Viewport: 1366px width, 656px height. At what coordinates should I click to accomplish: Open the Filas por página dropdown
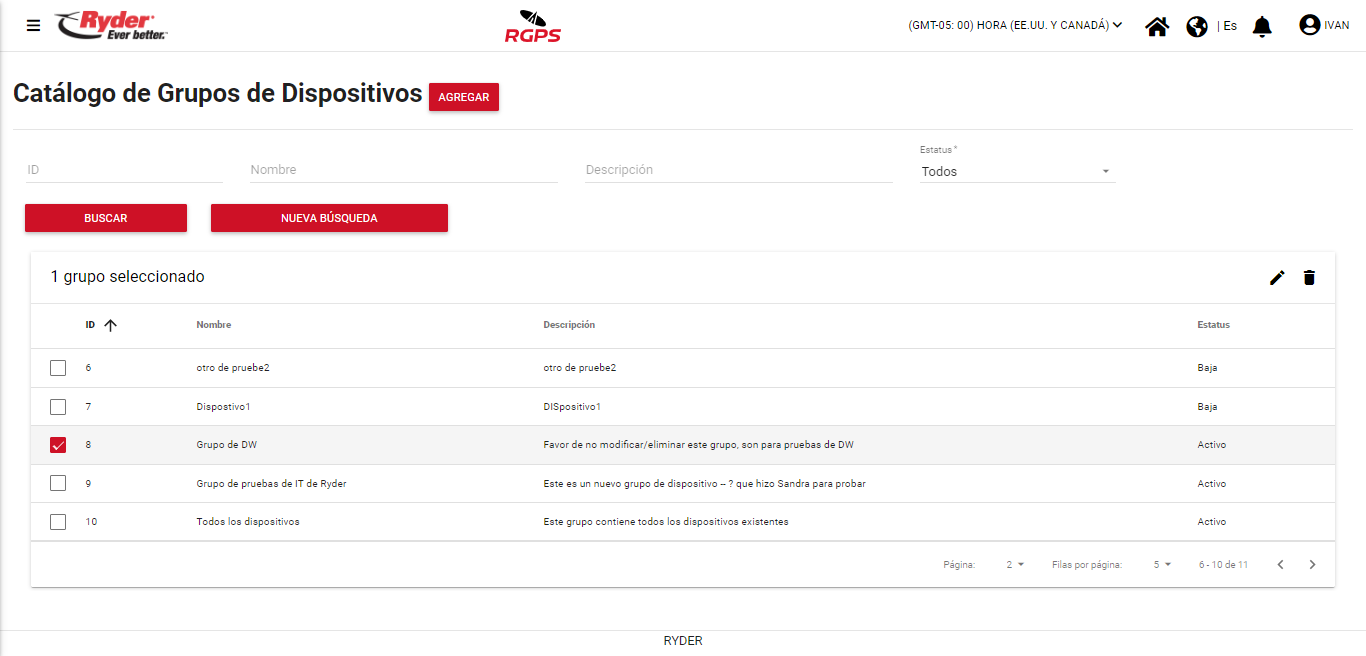pyautogui.click(x=1162, y=565)
